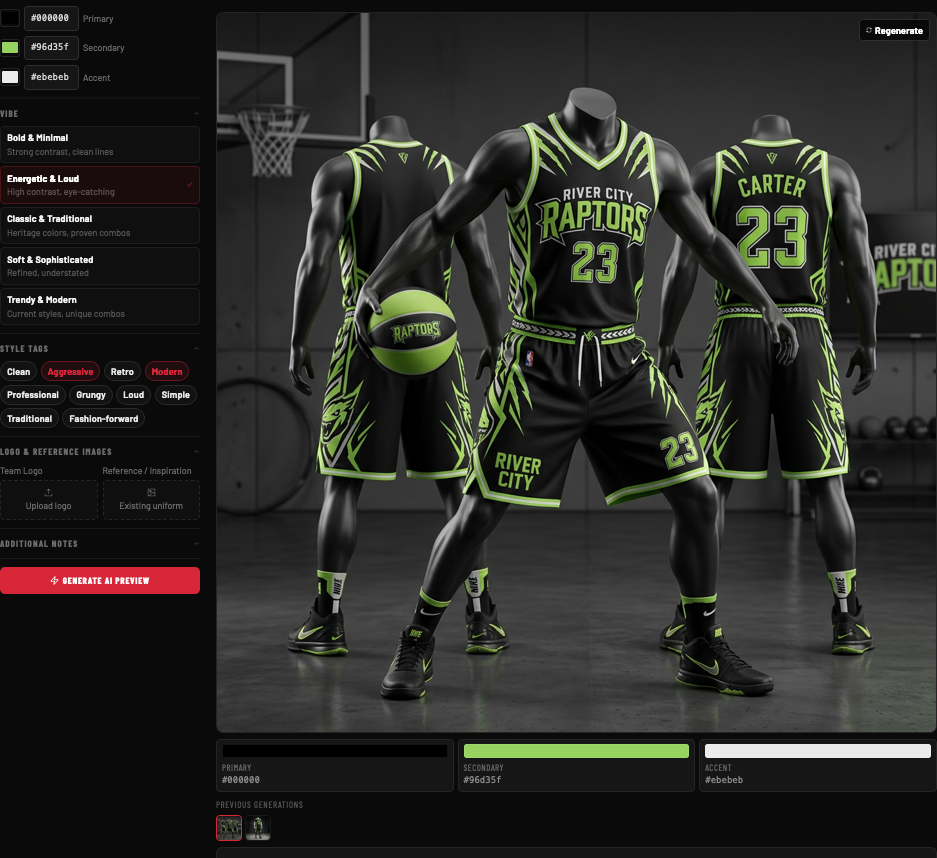Enable the Grungy style tag
Screen dimensions: 937x858
(x=91, y=395)
